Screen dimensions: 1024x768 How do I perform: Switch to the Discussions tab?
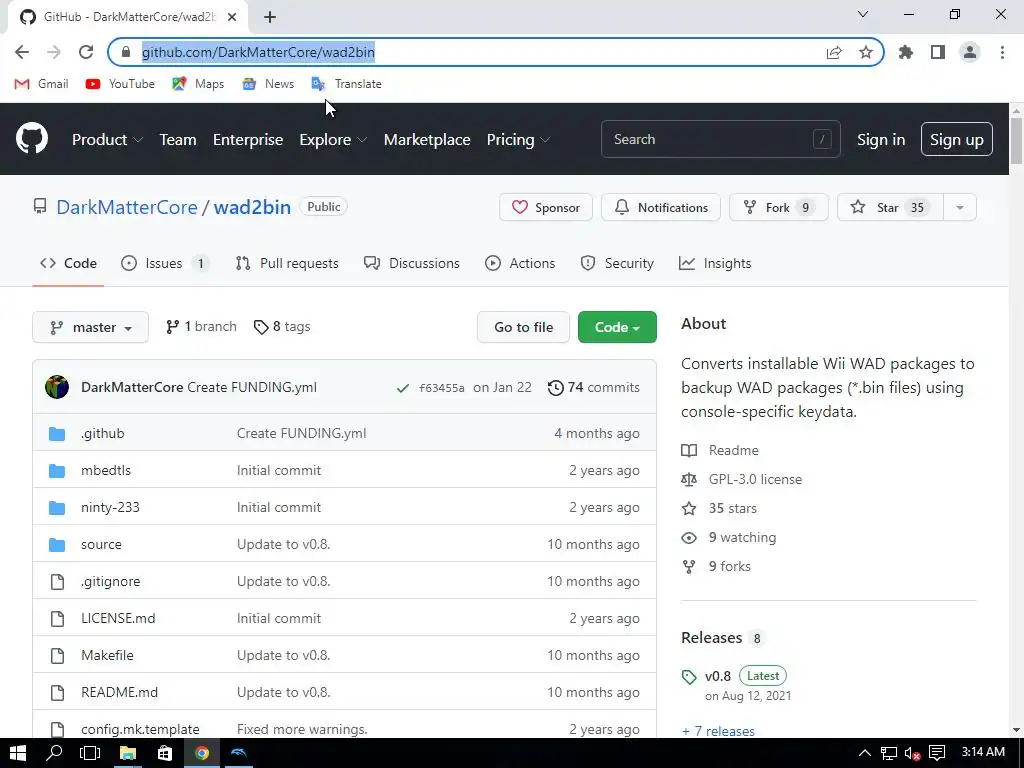point(411,263)
